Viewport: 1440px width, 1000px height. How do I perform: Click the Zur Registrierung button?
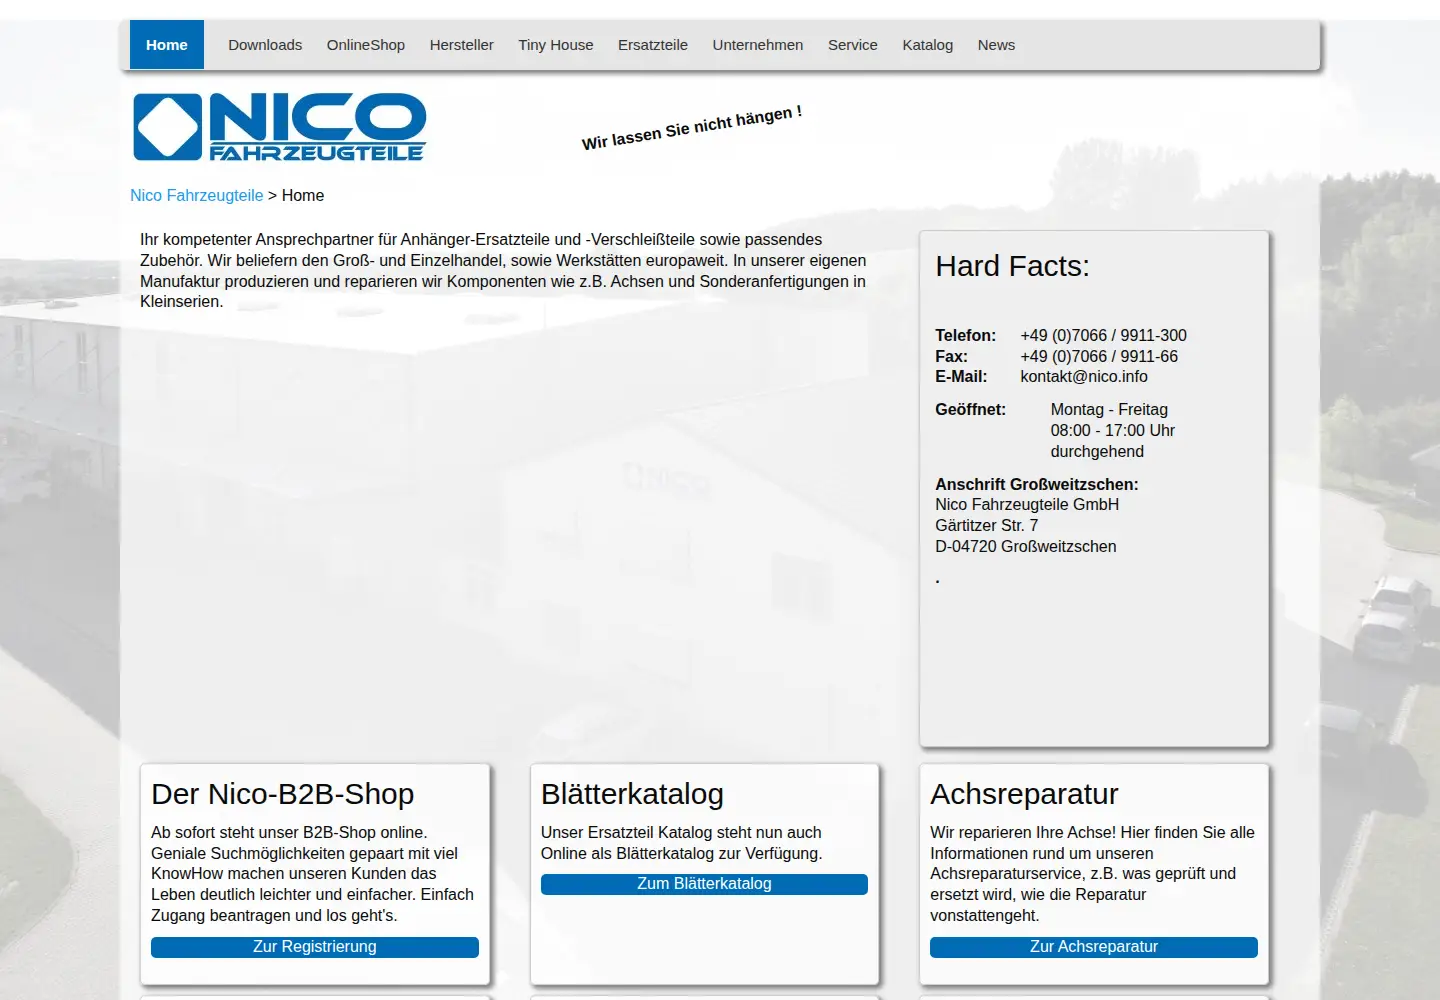[315, 947]
